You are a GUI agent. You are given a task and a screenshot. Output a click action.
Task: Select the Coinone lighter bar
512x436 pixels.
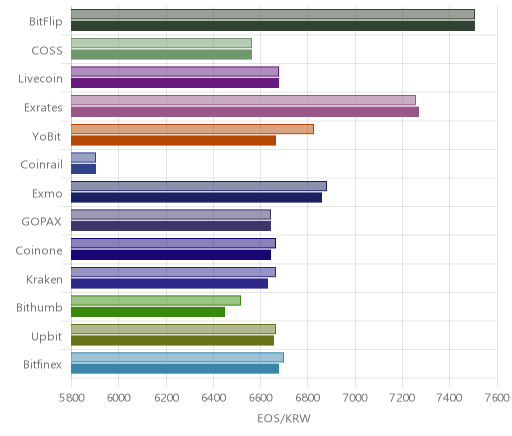click(173, 243)
